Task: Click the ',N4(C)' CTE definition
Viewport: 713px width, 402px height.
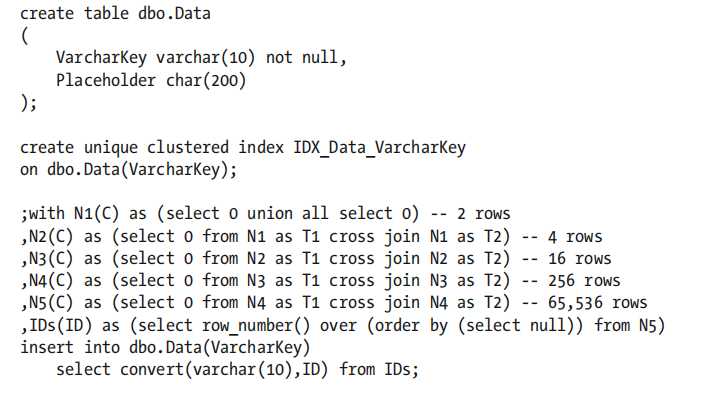Action: coord(49,279)
